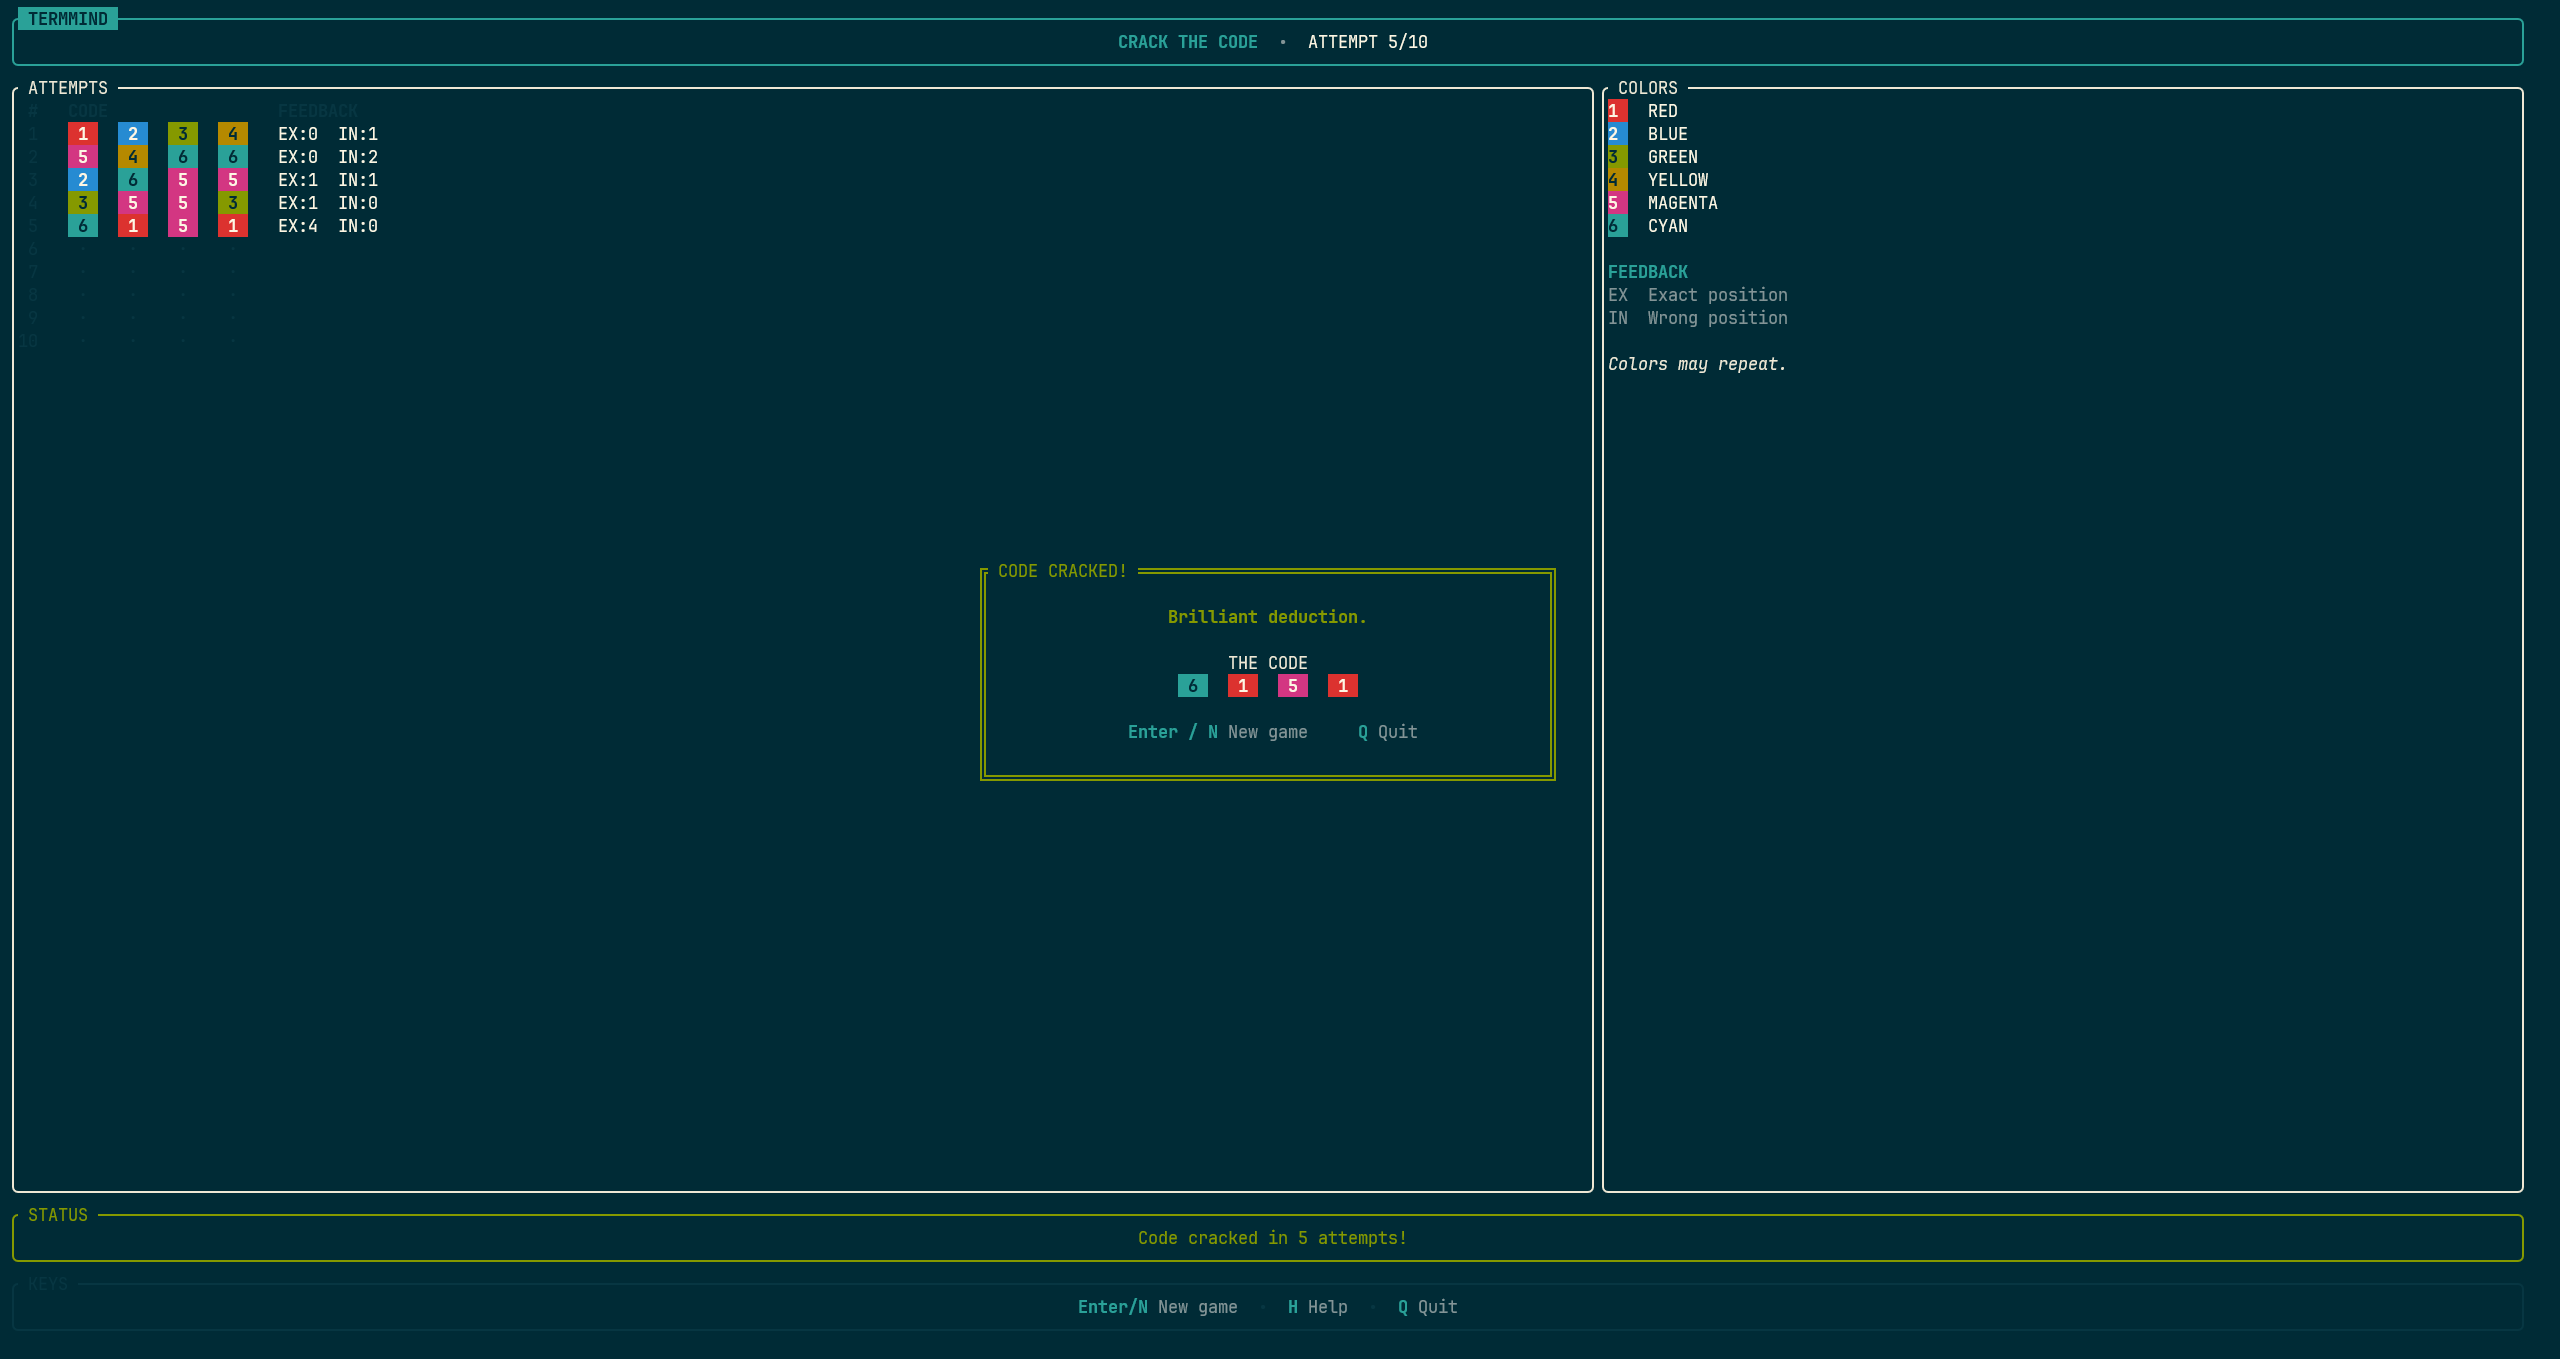Click the Cyan swatch numbered 6 in Colors

(x=1617, y=226)
